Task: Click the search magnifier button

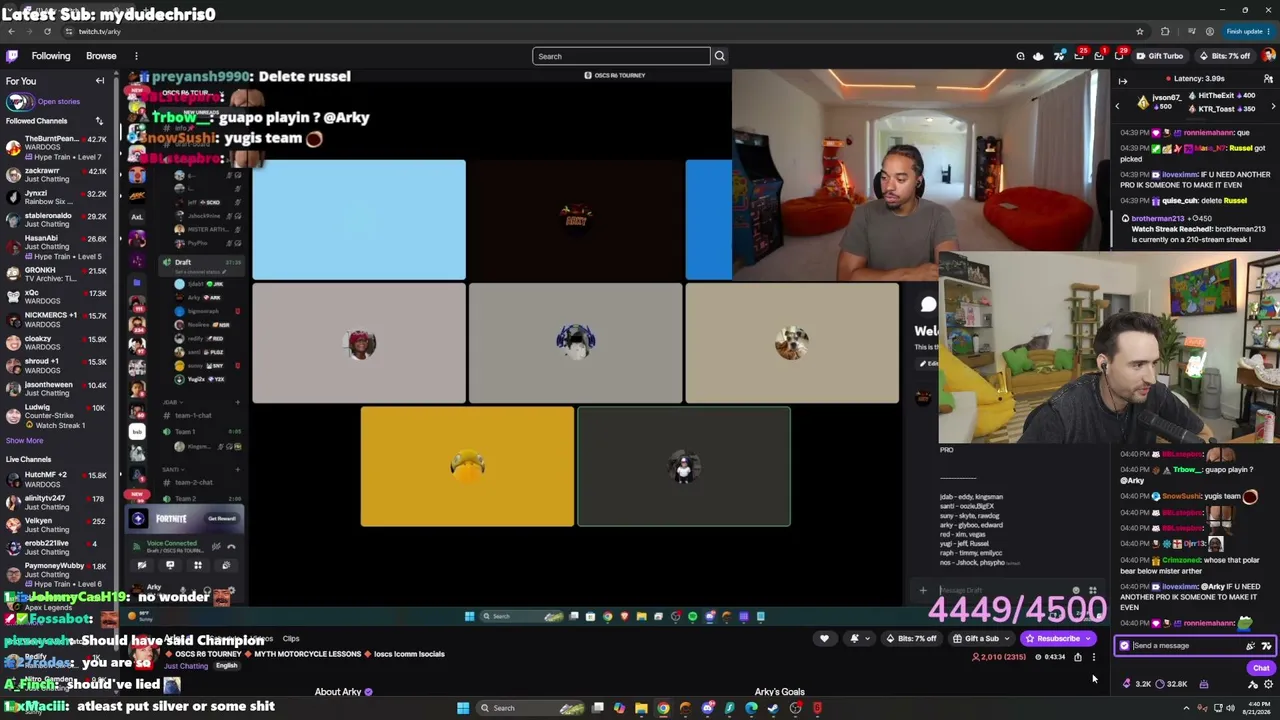Action: click(719, 56)
